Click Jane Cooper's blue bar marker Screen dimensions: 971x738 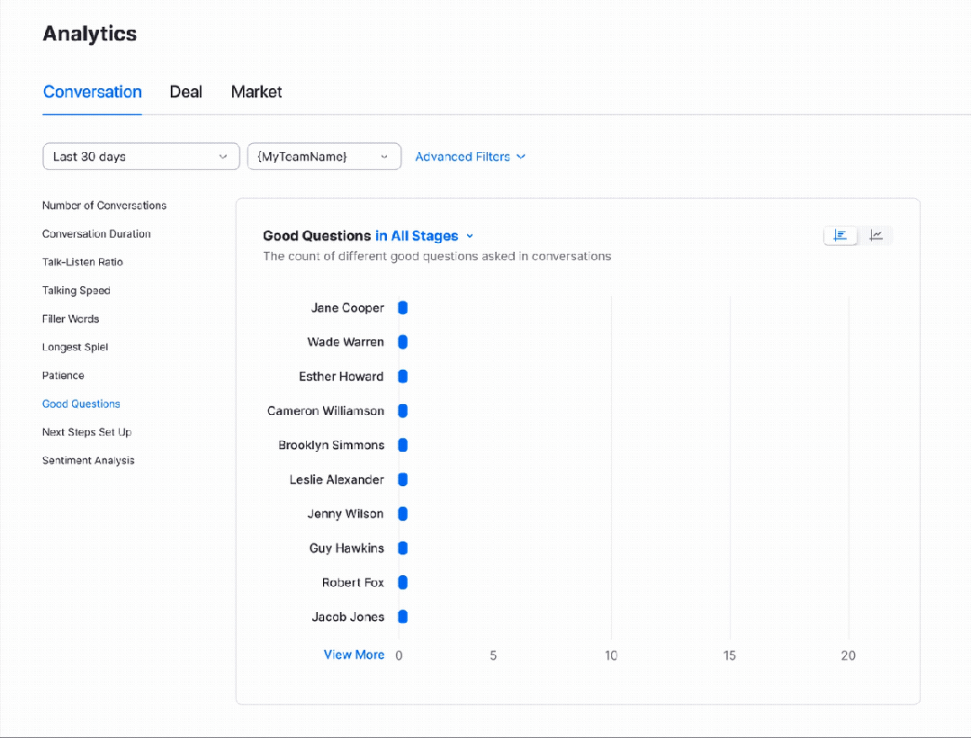[403, 308]
